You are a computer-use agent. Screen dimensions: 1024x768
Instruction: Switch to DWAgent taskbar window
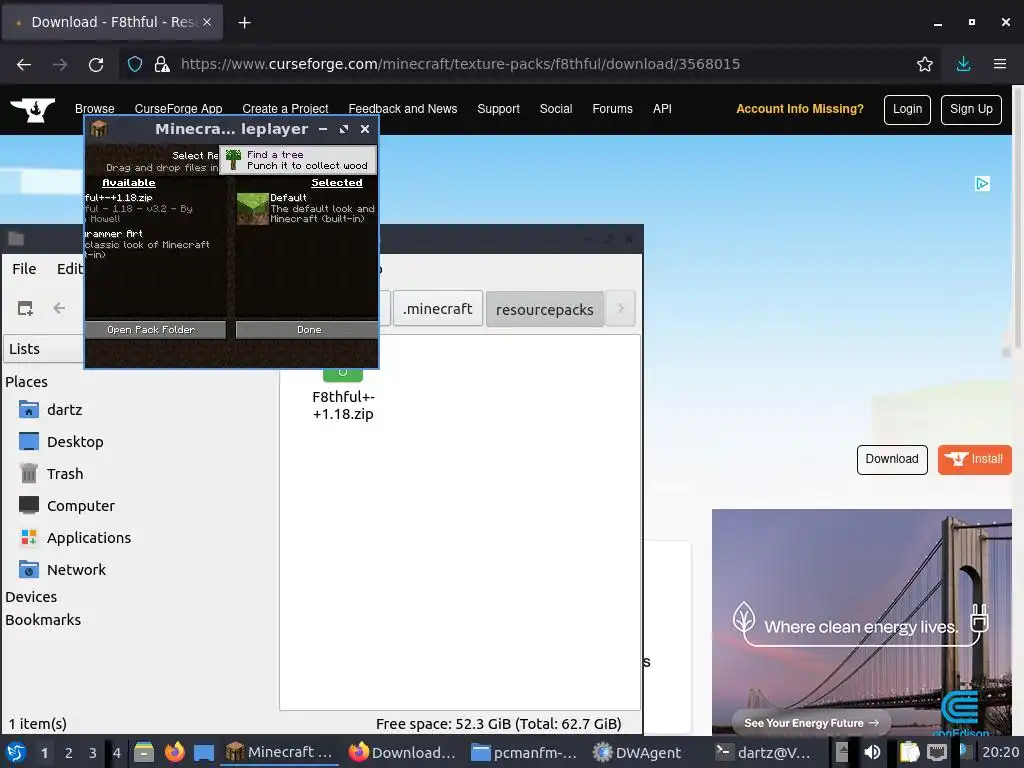[637, 753]
